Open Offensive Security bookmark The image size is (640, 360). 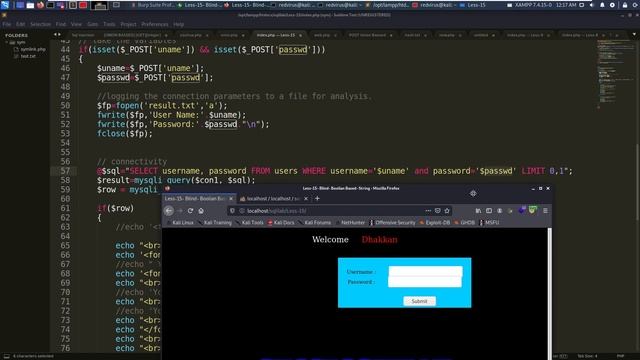point(393,222)
